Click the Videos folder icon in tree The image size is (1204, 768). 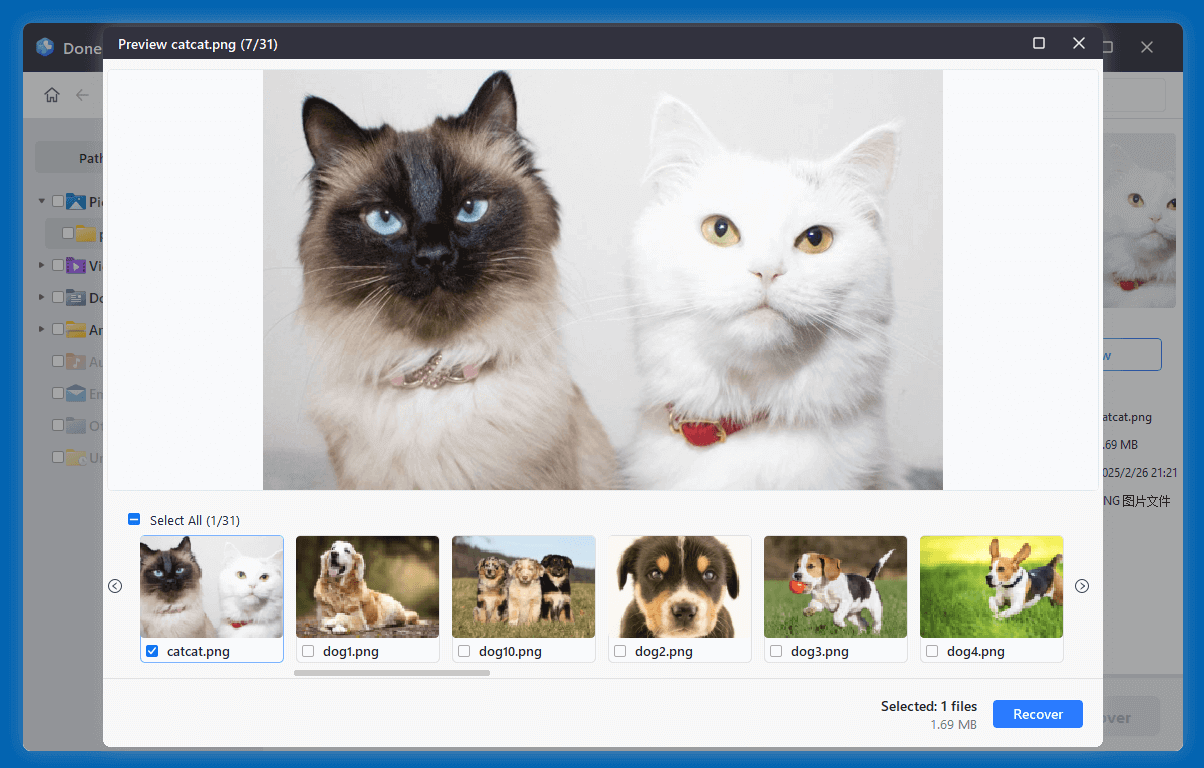(76, 266)
